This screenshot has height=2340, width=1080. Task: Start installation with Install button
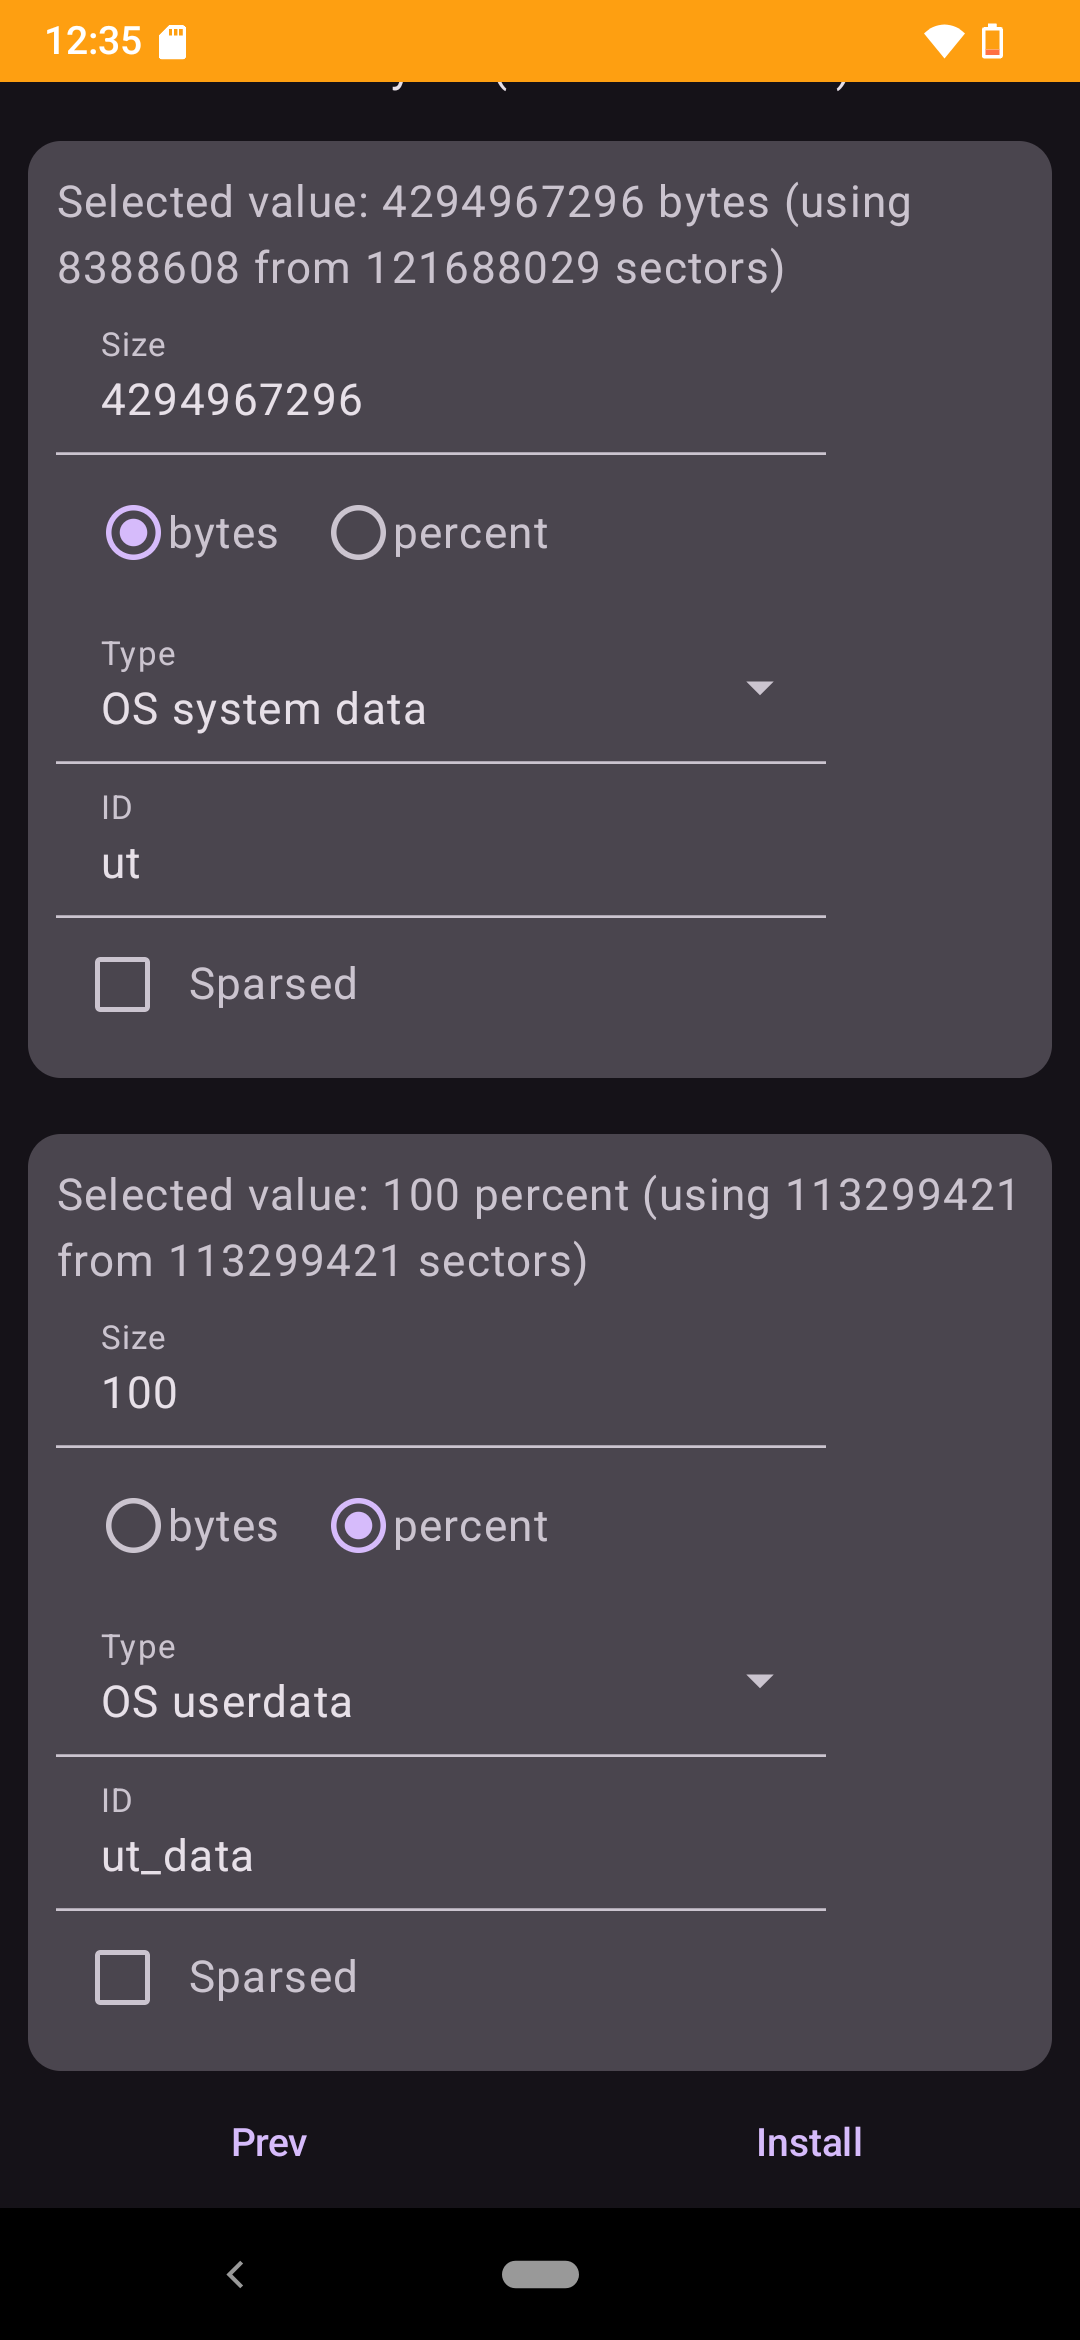pos(809,2142)
